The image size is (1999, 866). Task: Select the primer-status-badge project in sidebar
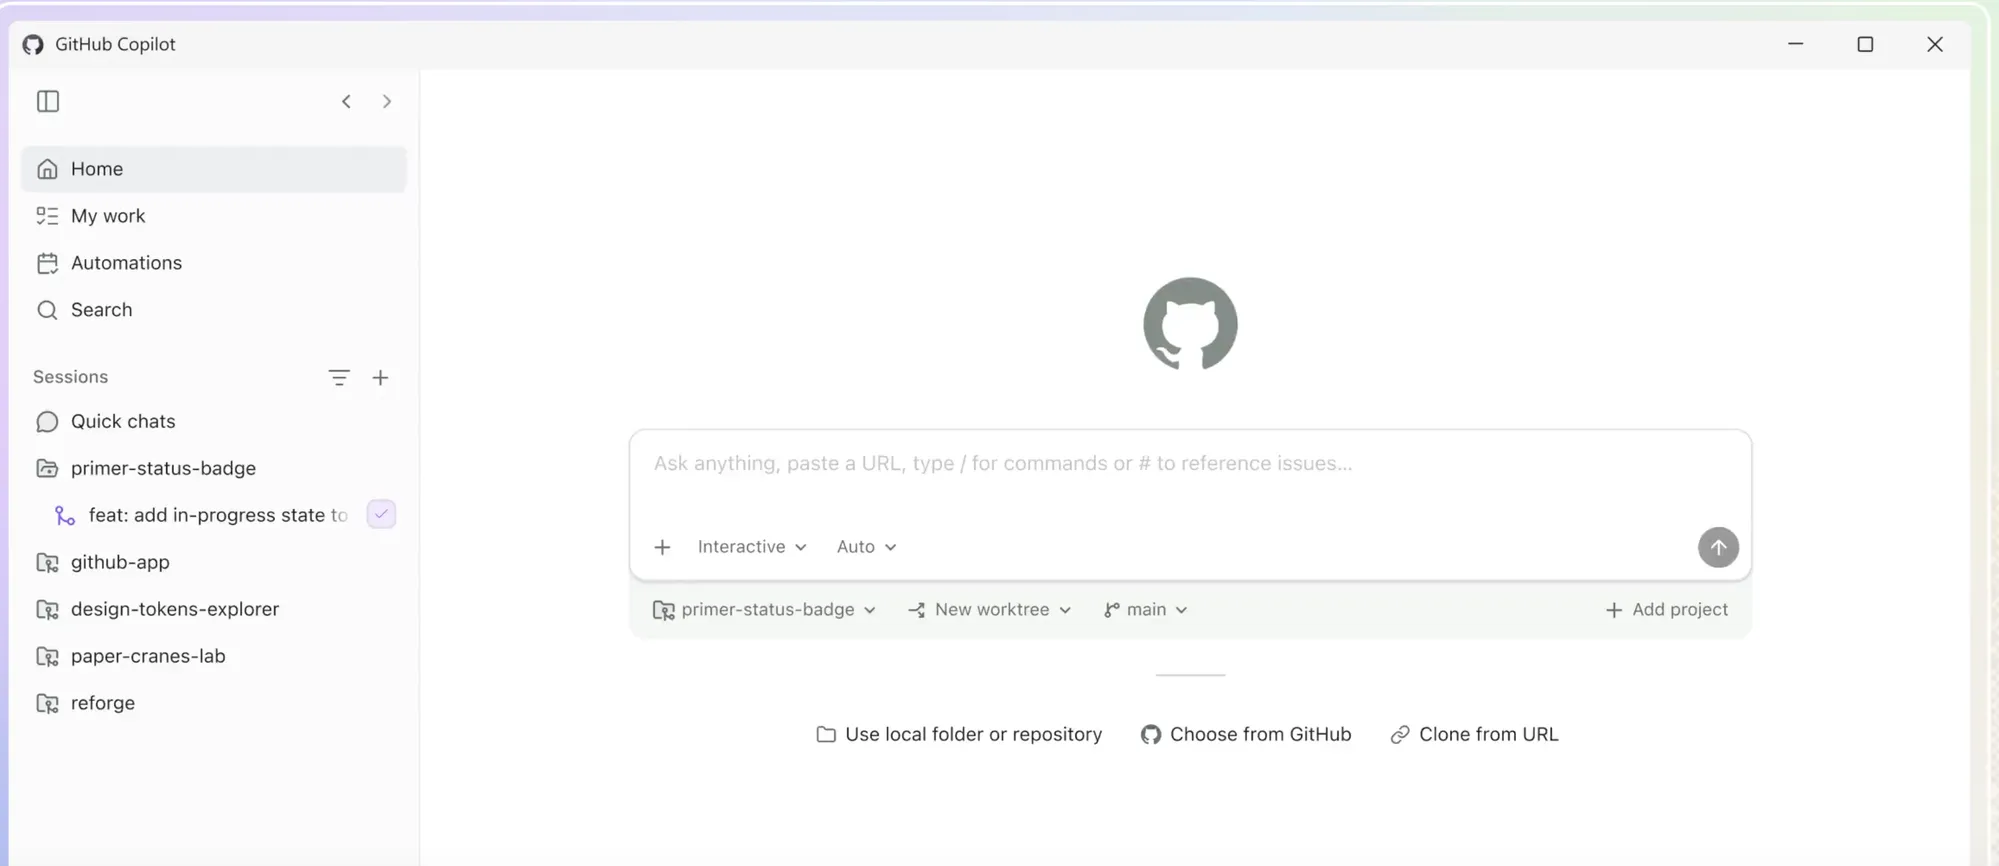[214, 469]
